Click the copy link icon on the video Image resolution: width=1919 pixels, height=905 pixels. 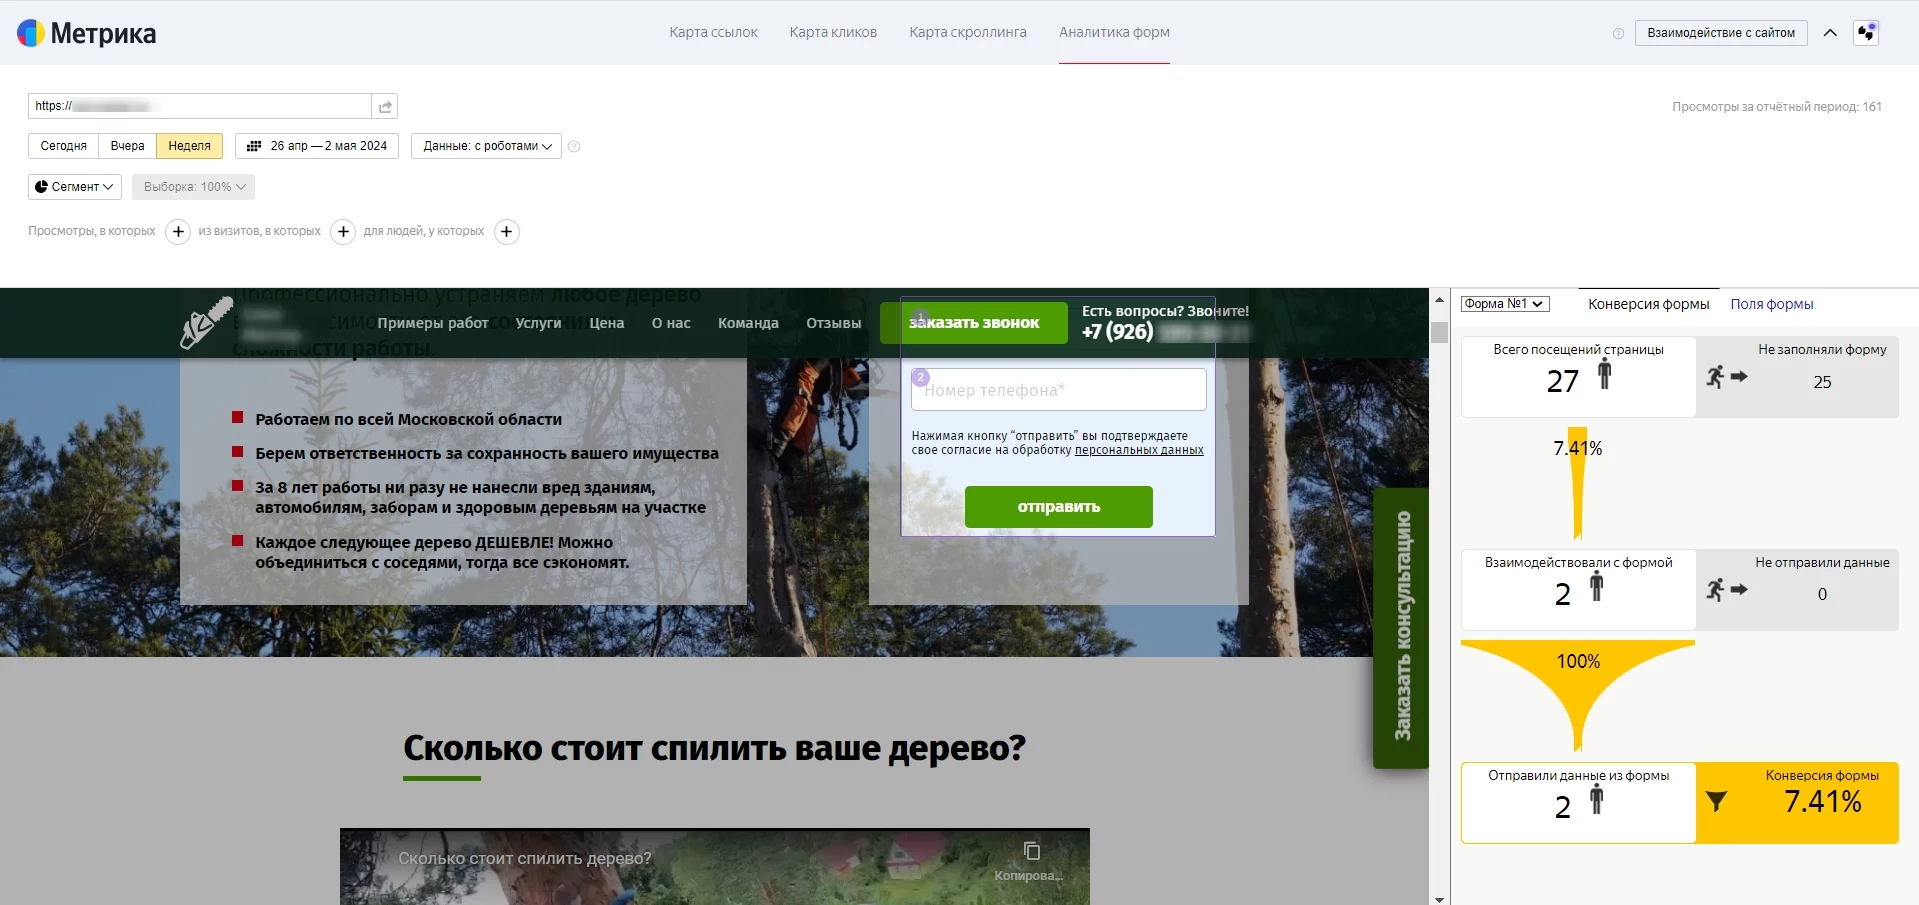(x=1031, y=851)
